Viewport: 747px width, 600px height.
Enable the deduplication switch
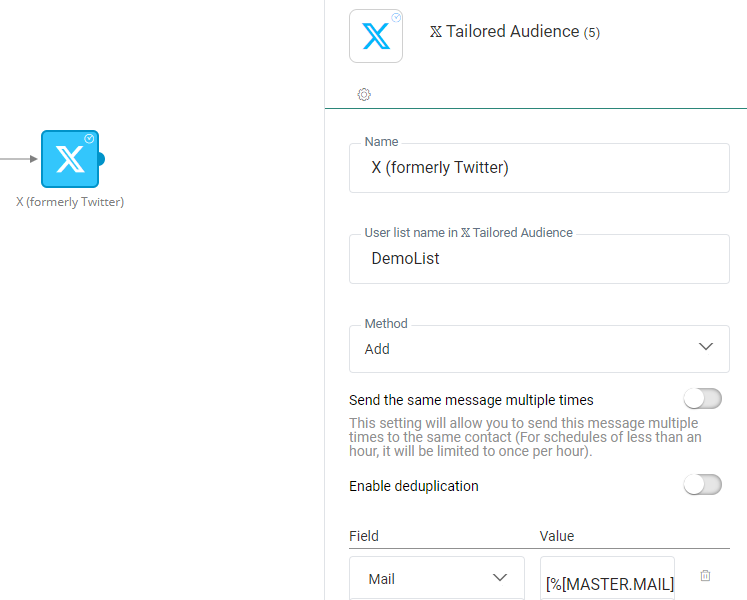tap(702, 485)
